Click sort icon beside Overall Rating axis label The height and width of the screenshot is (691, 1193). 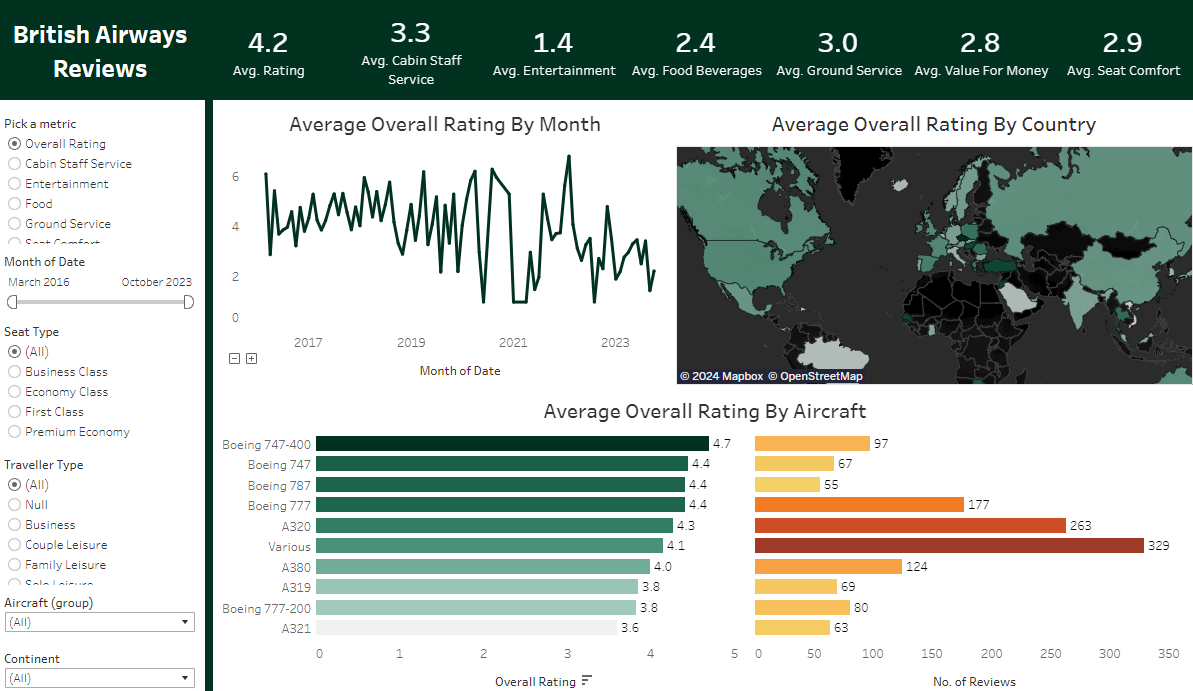pos(587,681)
